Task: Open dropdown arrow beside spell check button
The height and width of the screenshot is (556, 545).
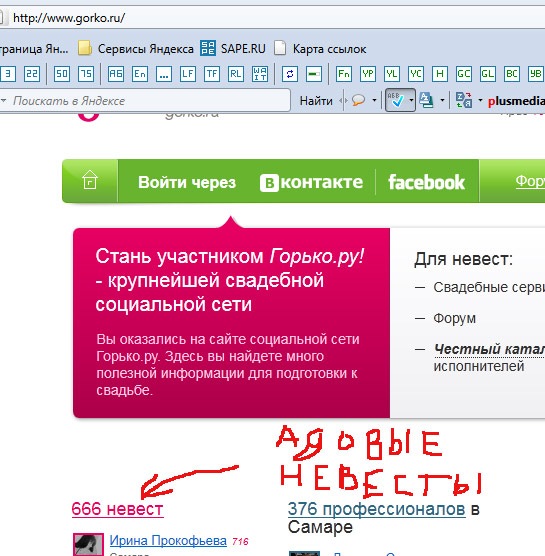Action: point(411,100)
